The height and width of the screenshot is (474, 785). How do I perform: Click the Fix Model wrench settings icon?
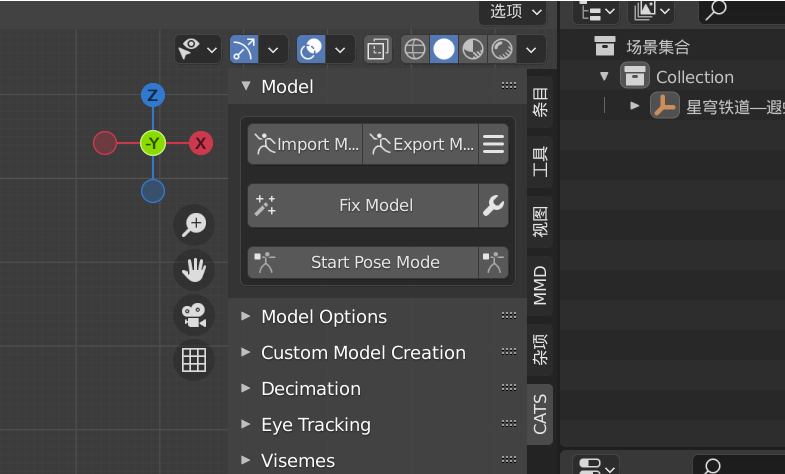493,205
